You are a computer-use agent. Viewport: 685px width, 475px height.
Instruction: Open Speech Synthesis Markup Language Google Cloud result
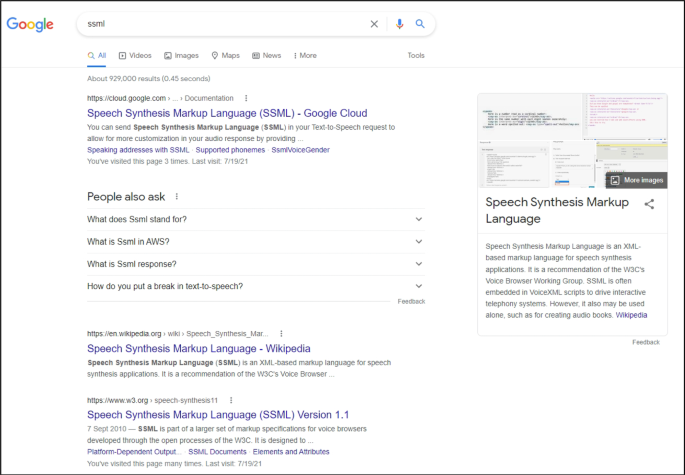227,113
